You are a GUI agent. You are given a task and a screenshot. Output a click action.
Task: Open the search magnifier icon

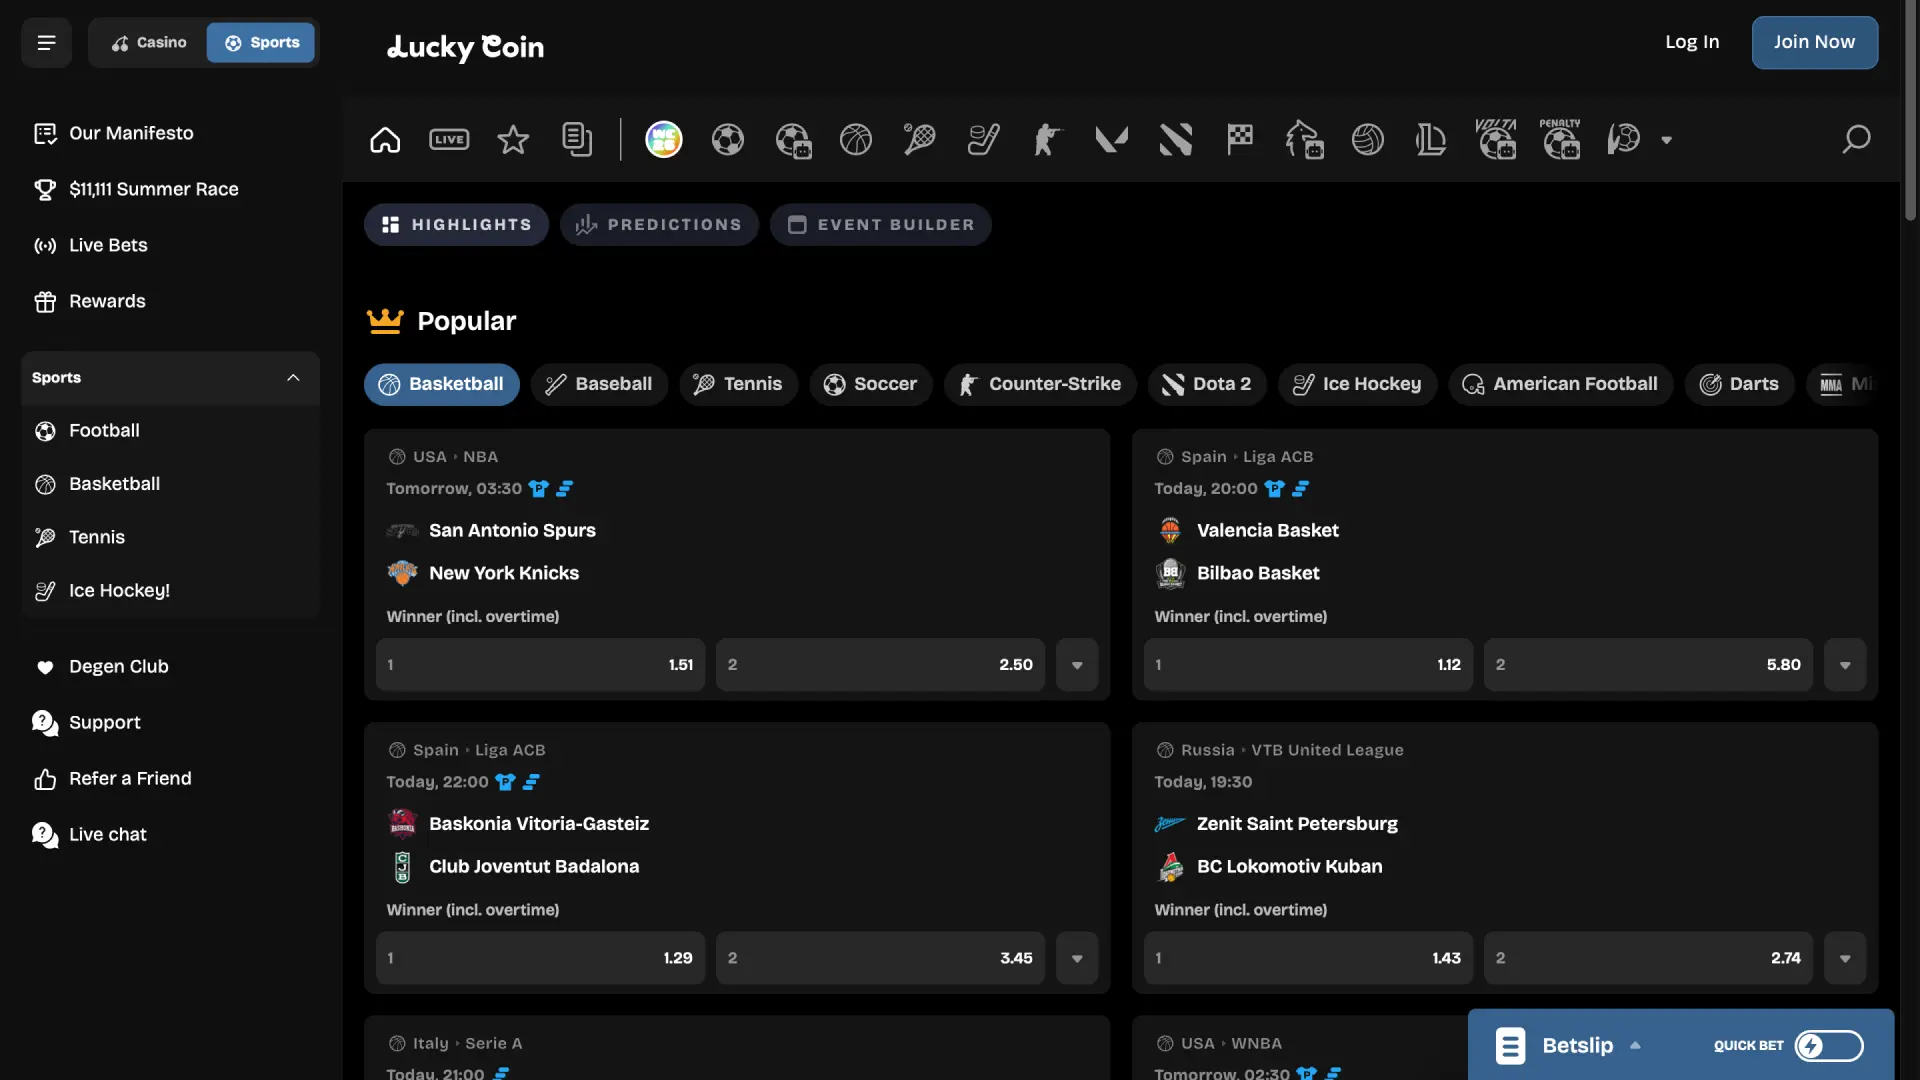(1856, 140)
